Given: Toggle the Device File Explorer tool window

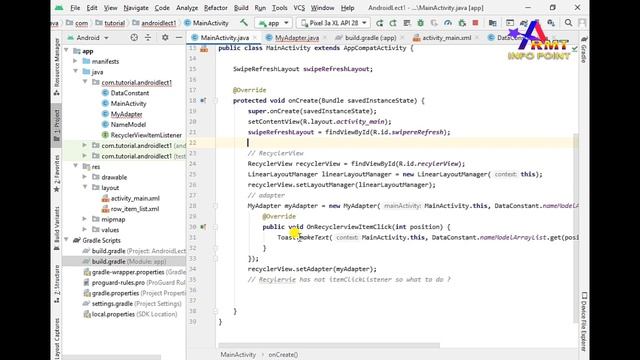Looking at the screenshot, I should click(x=584, y=322).
